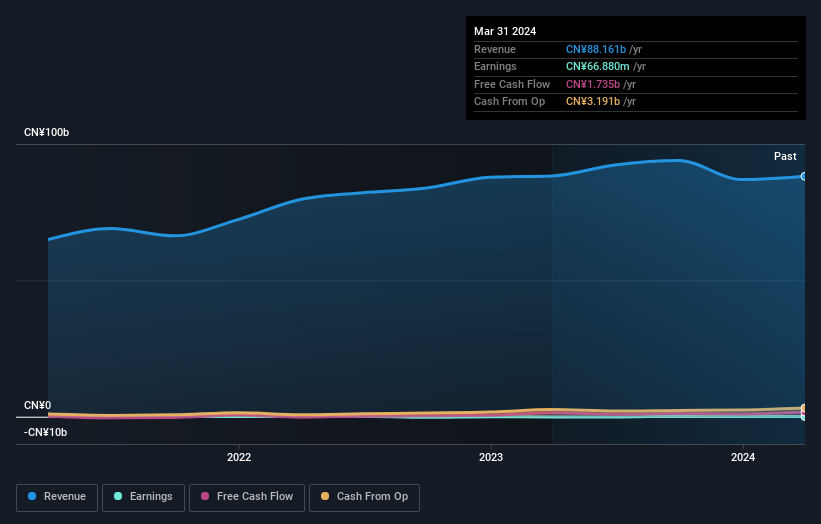
Task: Click the CN¥1.735b free cash flow value
Action: (593, 84)
